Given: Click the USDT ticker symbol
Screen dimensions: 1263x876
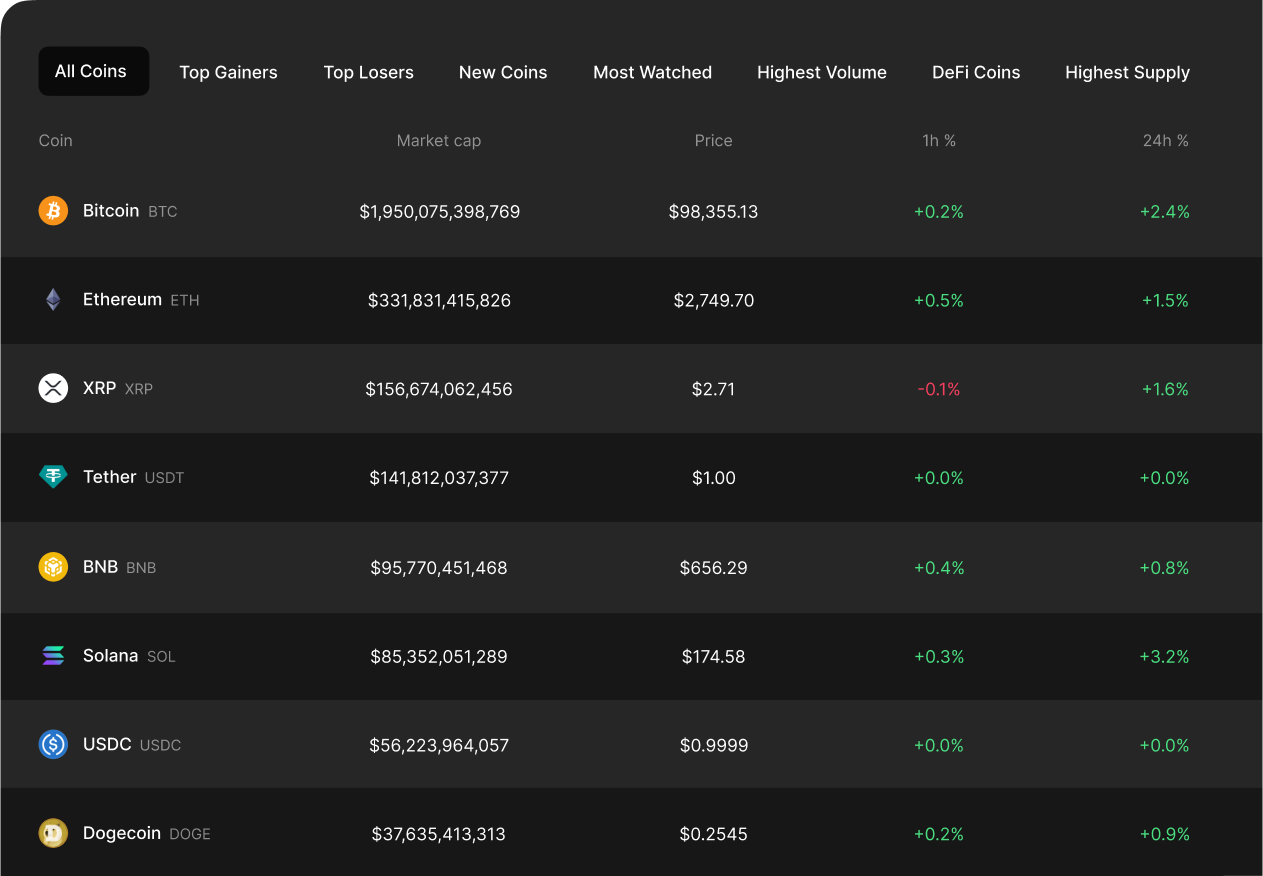Looking at the screenshot, I should 164,478.
